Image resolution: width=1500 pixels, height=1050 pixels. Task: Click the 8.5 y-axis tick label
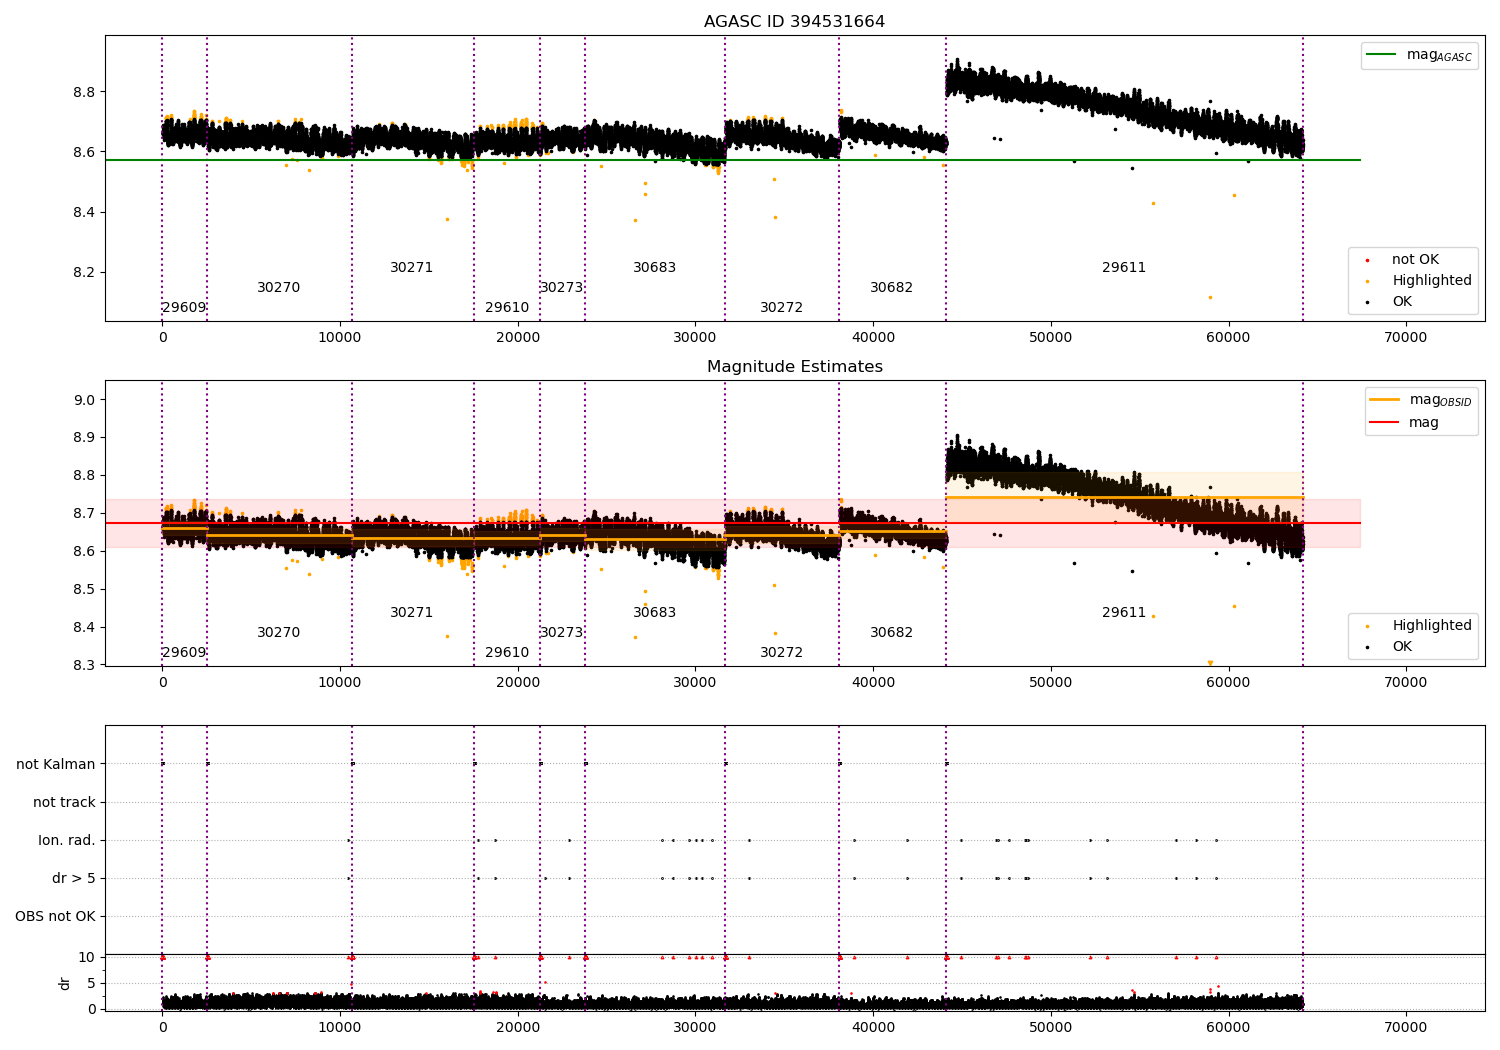coord(85,590)
